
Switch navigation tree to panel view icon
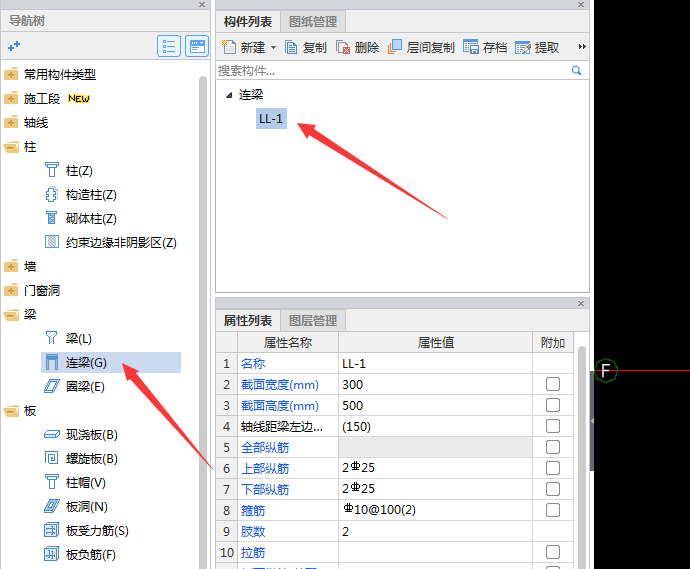tap(197, 46)
